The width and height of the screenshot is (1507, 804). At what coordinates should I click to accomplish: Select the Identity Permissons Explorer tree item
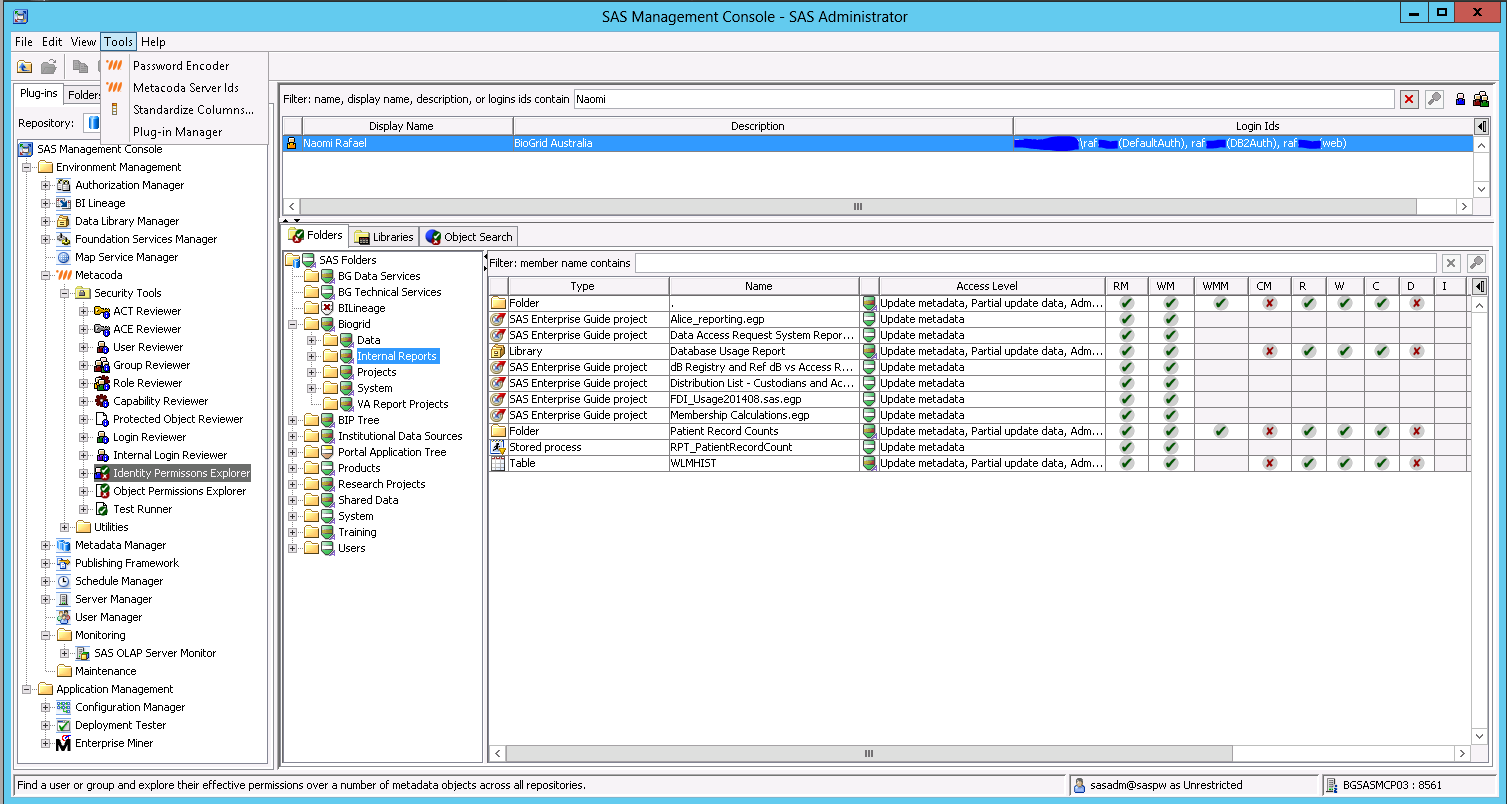coord(181,473)
